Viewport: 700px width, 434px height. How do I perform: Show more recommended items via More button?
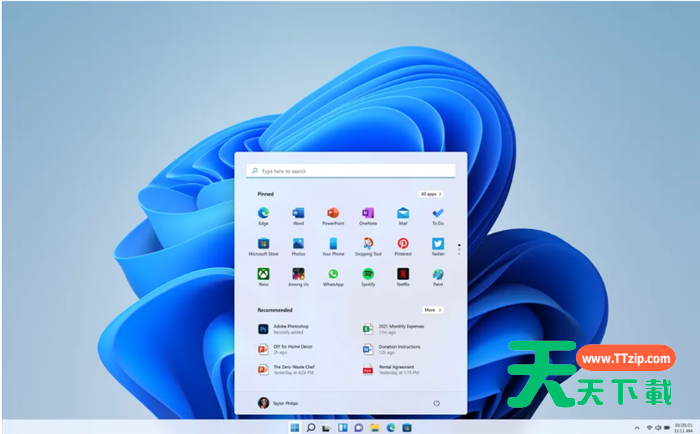click(433, 310)
